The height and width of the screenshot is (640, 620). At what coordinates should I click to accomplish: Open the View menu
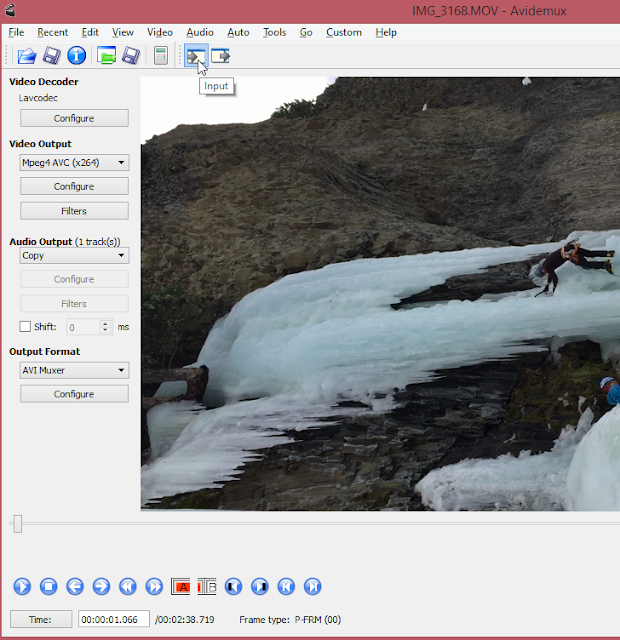tap(123, 32)
